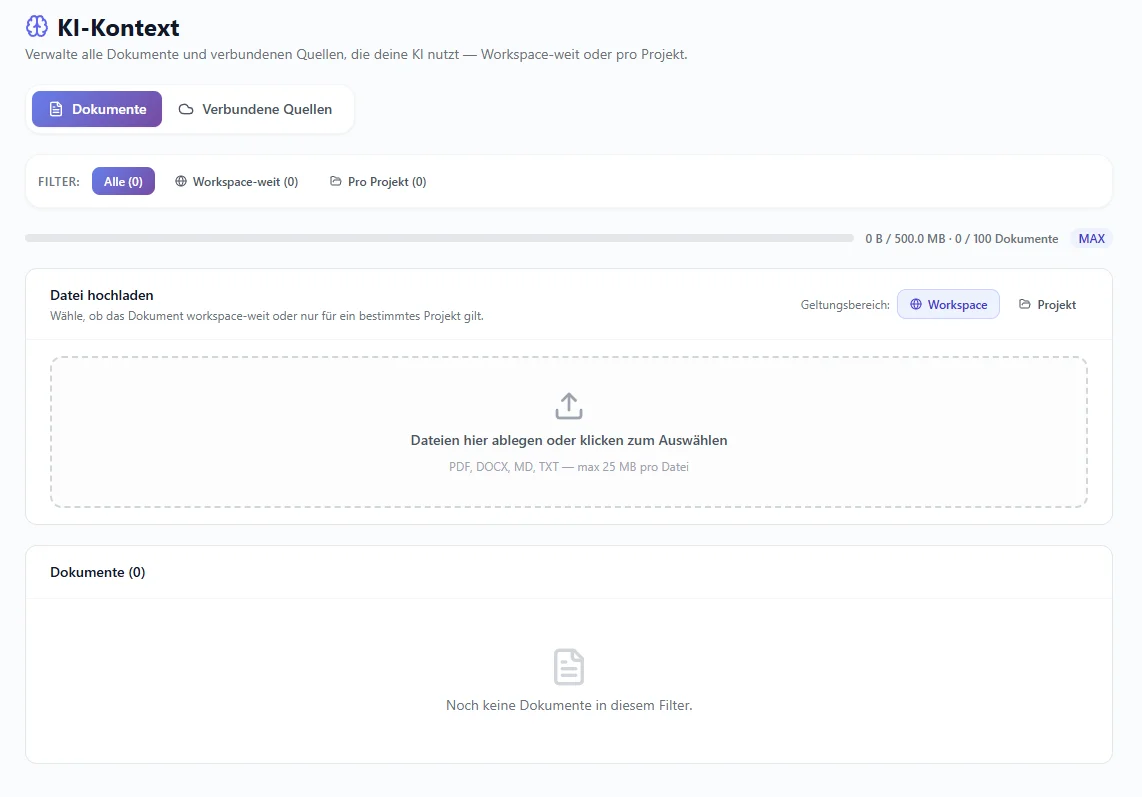Set Geltungsbereich to Workspace

(948, 305)
